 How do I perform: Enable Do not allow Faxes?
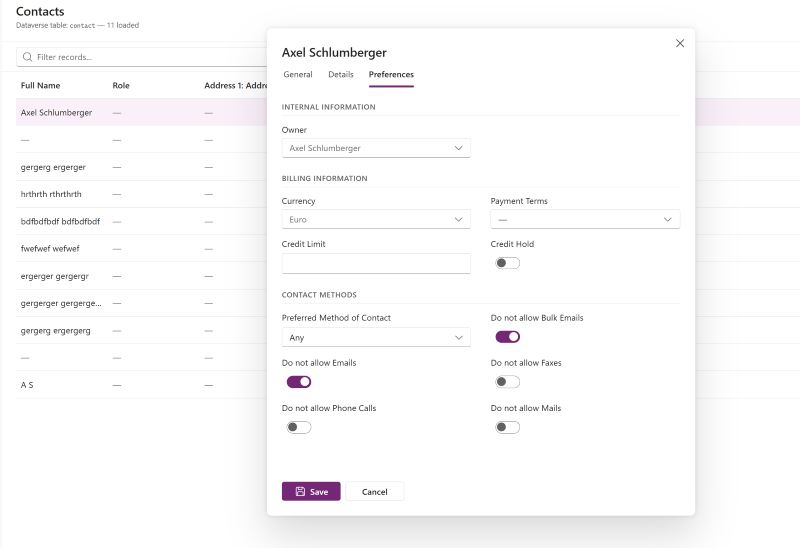coord(508,382)
